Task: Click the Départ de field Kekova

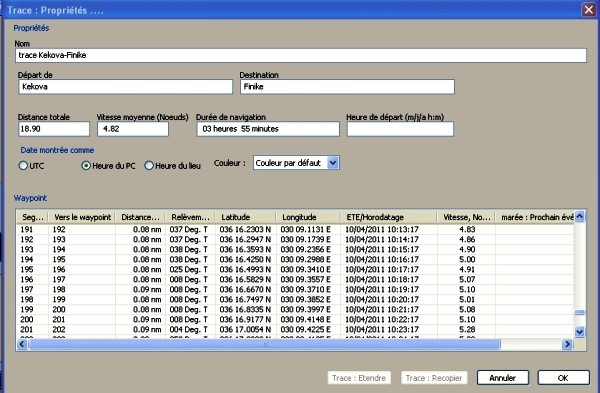Action: pyautogui.click(x=125, y=86)
